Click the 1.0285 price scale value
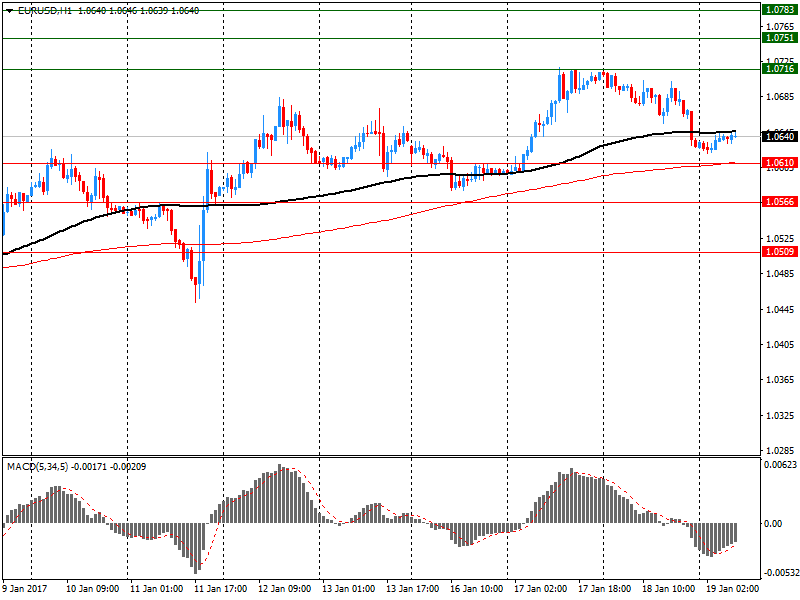This screenshot has height=600, width=800. click(780, 451)
